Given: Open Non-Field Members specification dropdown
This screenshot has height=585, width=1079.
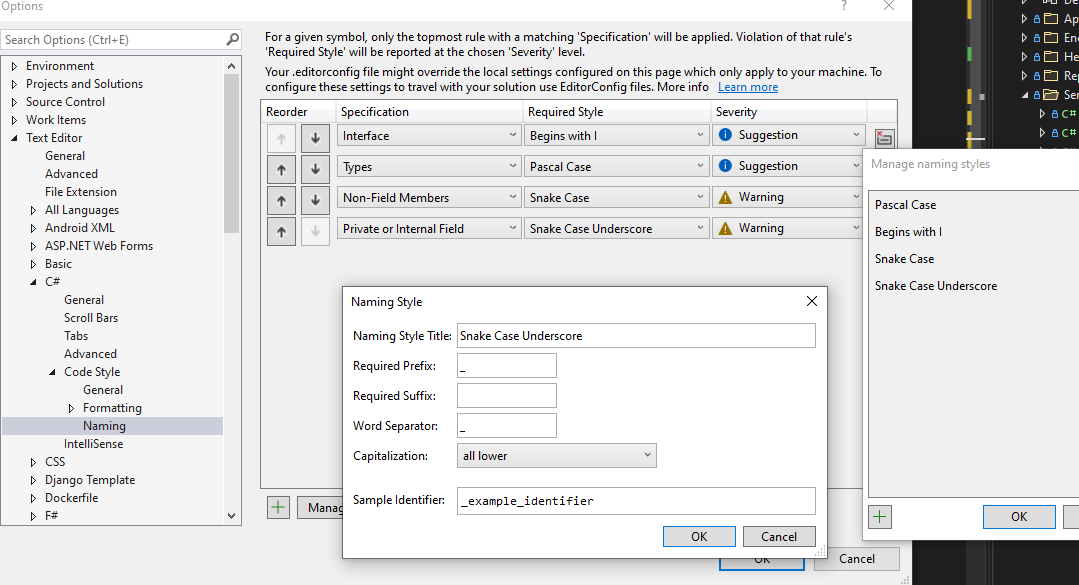Looking at the screenshot, I should (429, 198).
